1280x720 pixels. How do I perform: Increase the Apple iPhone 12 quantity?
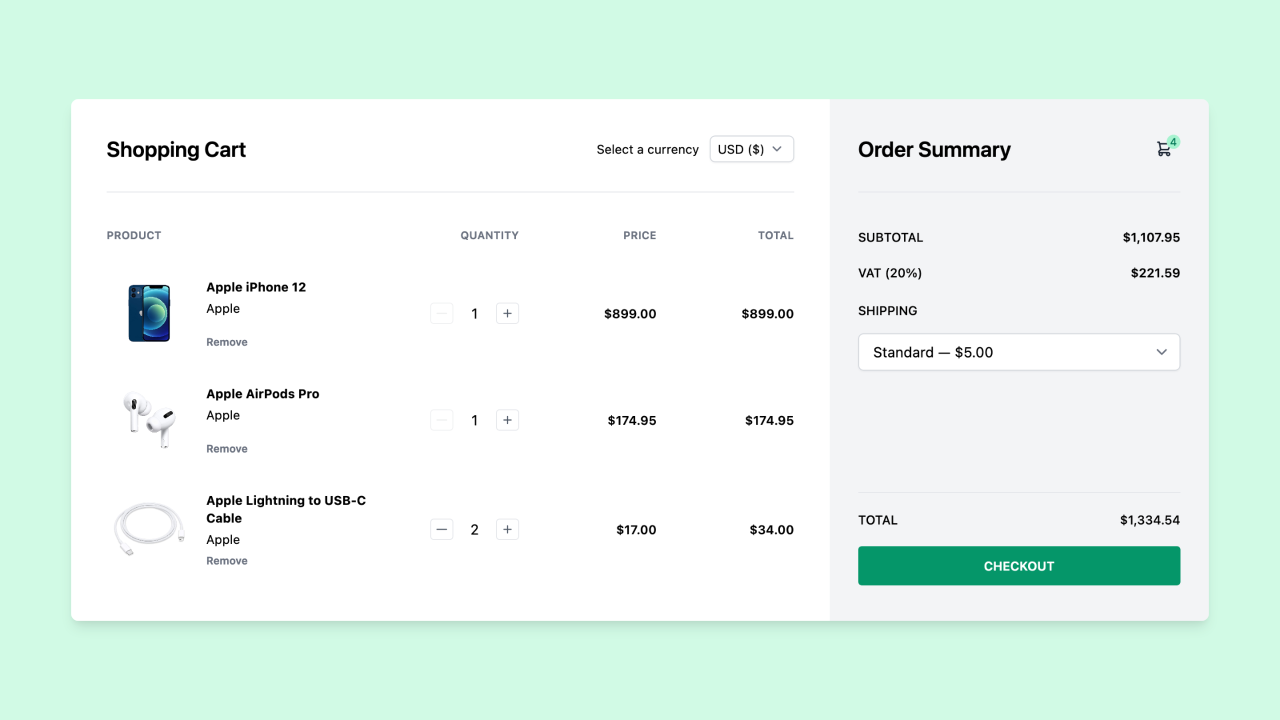coord(507,313)
